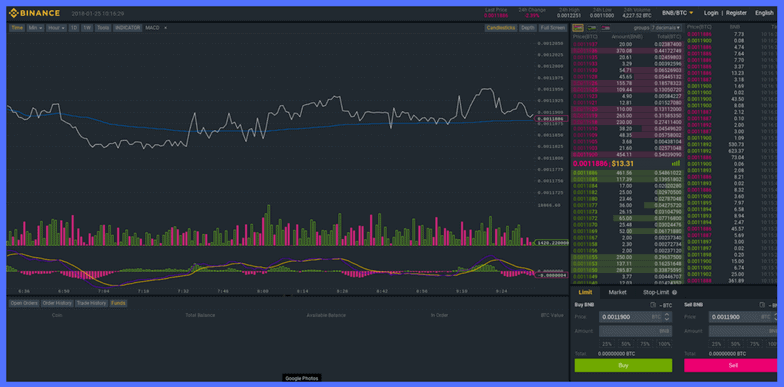Click the volume label 1420.220000 on the chart
This screenshot has height=387, width=784.
click(x=552, y=242)
